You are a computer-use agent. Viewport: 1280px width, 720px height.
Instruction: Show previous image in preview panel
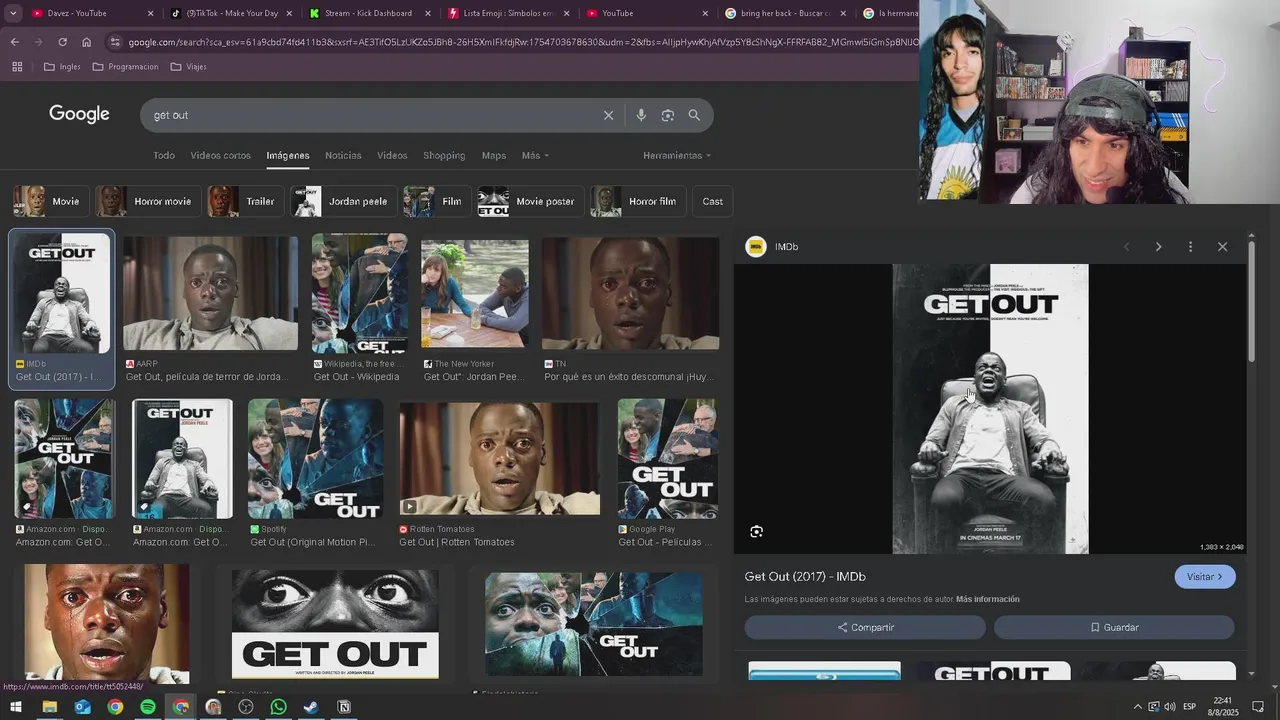pos(1126,247)
